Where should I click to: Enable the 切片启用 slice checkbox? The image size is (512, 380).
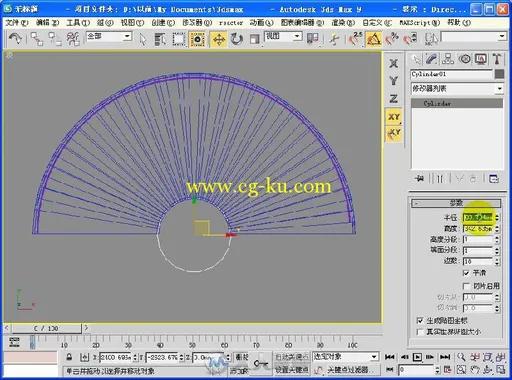tap(467, 286)
